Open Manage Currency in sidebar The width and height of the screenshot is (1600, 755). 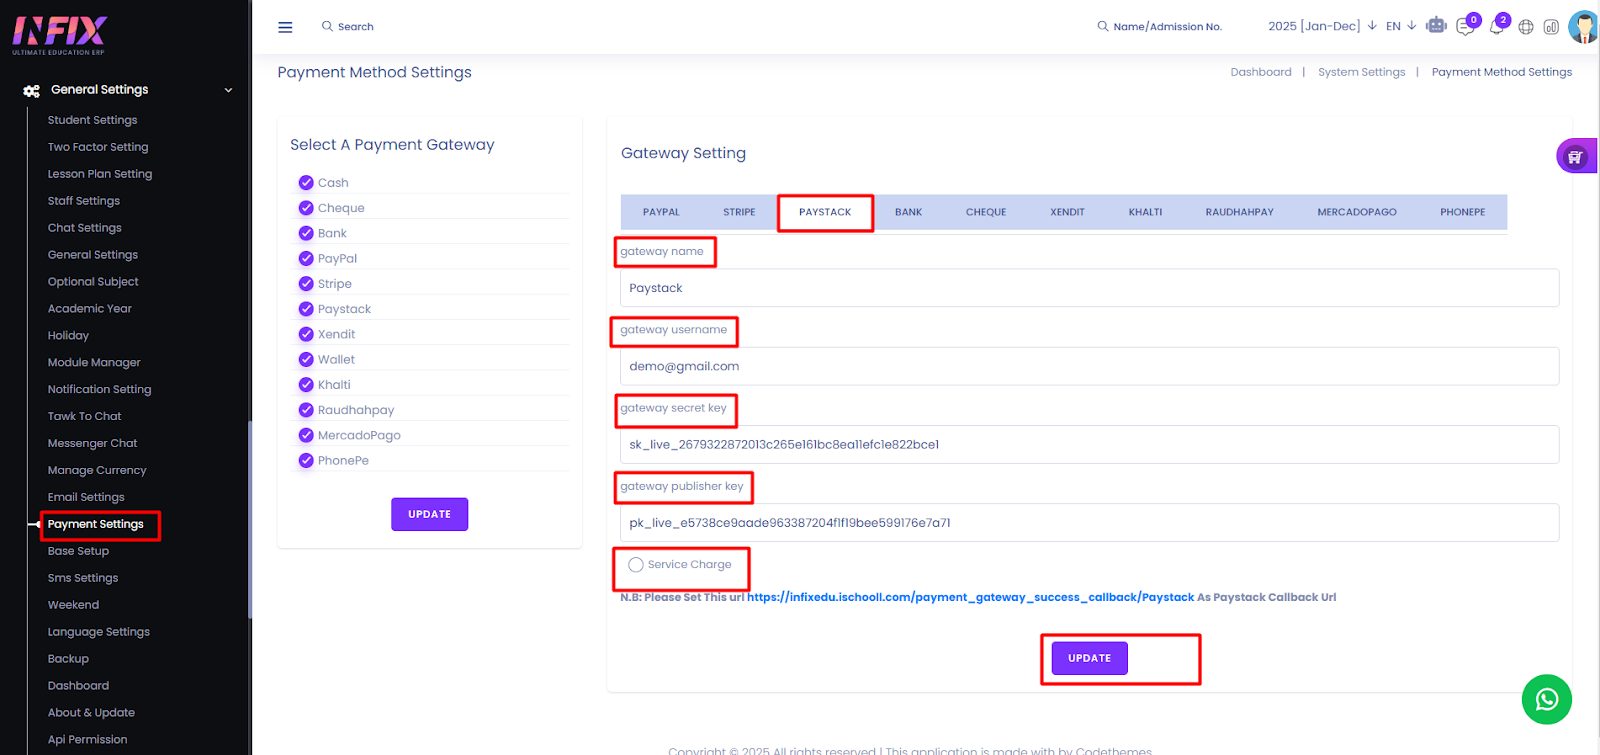[x=97, y=470]
